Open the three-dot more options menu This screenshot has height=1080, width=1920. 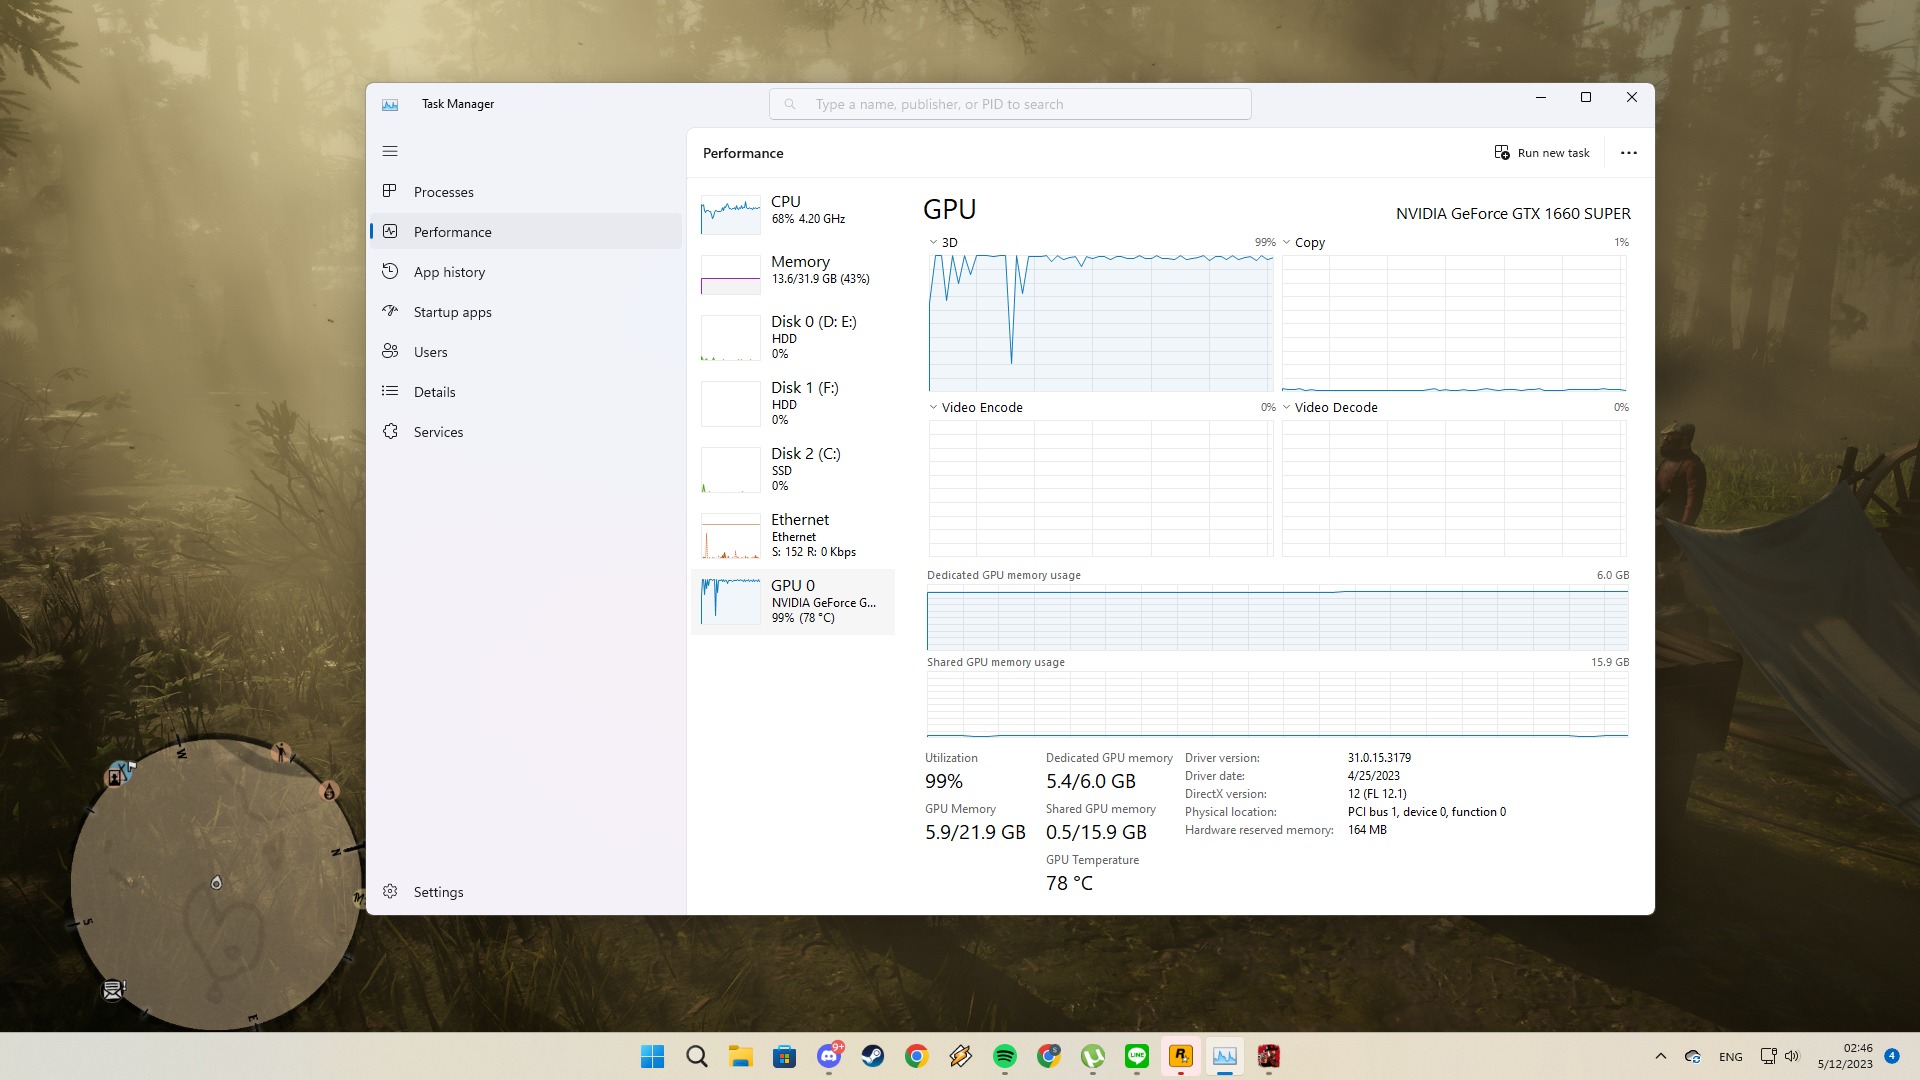[x=1629, y=153]
